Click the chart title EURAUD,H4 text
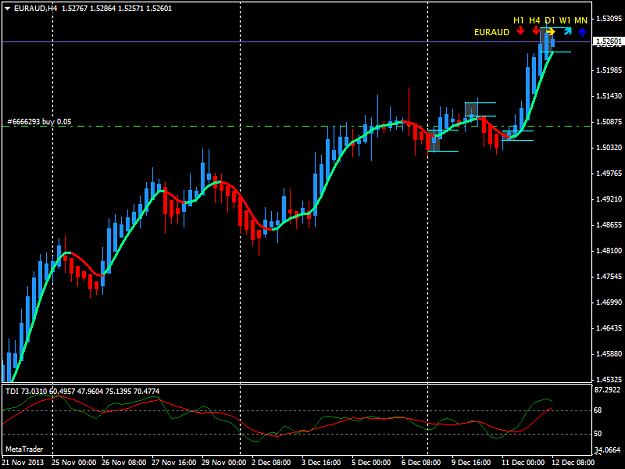Screen dimensions: 625x469 36,8
